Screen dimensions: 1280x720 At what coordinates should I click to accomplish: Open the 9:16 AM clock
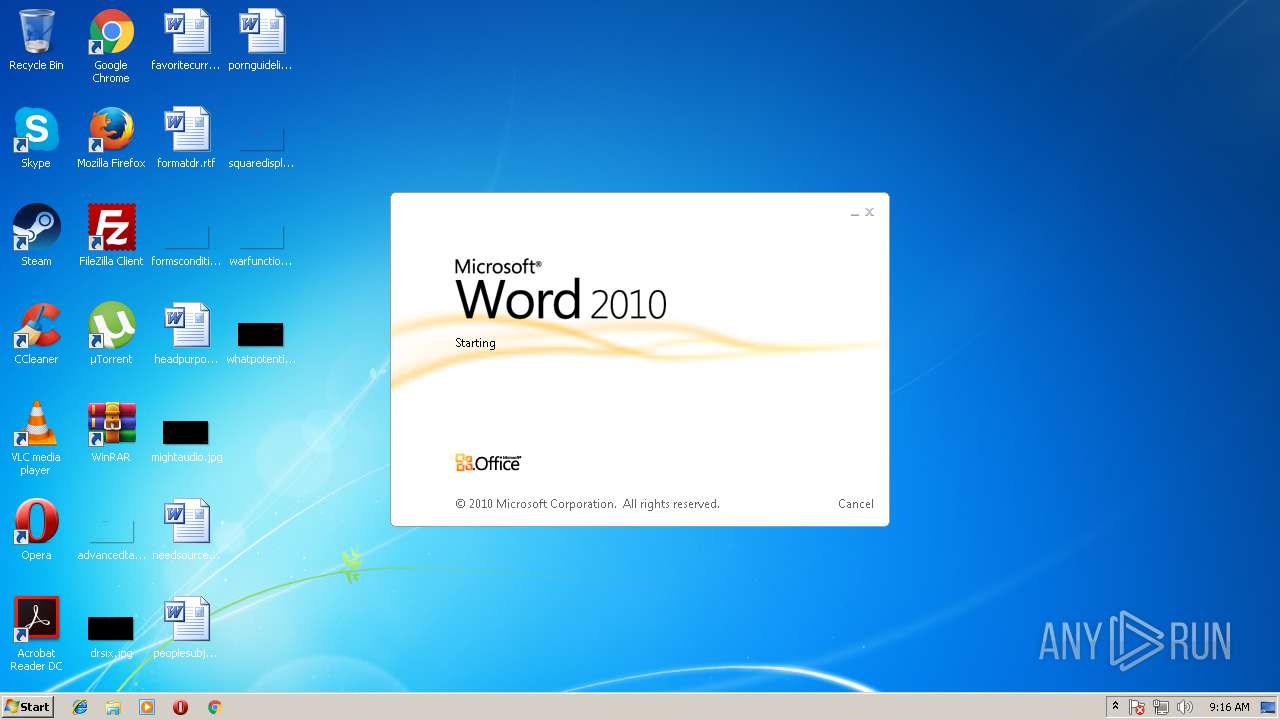coord(1229,707)
